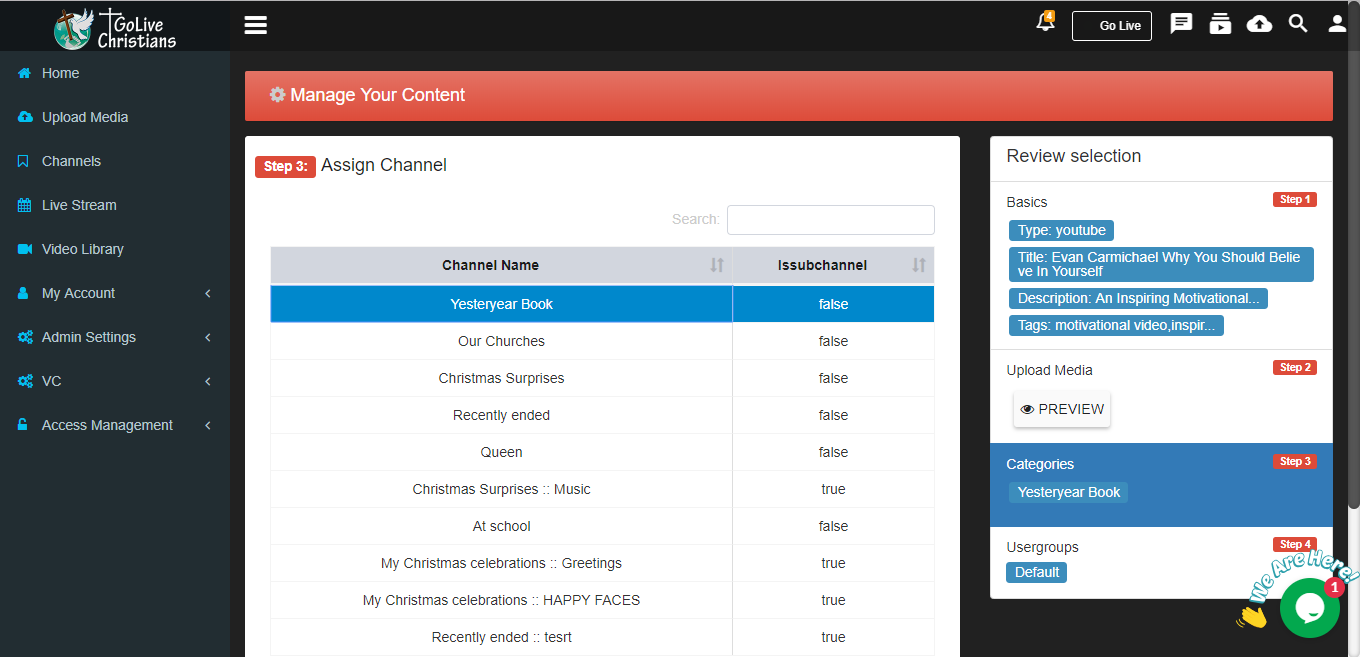The width and height of the screenshot is (1360, 657).
Task: Select the Christmas Surprises channel
Action: click(602, 378)
